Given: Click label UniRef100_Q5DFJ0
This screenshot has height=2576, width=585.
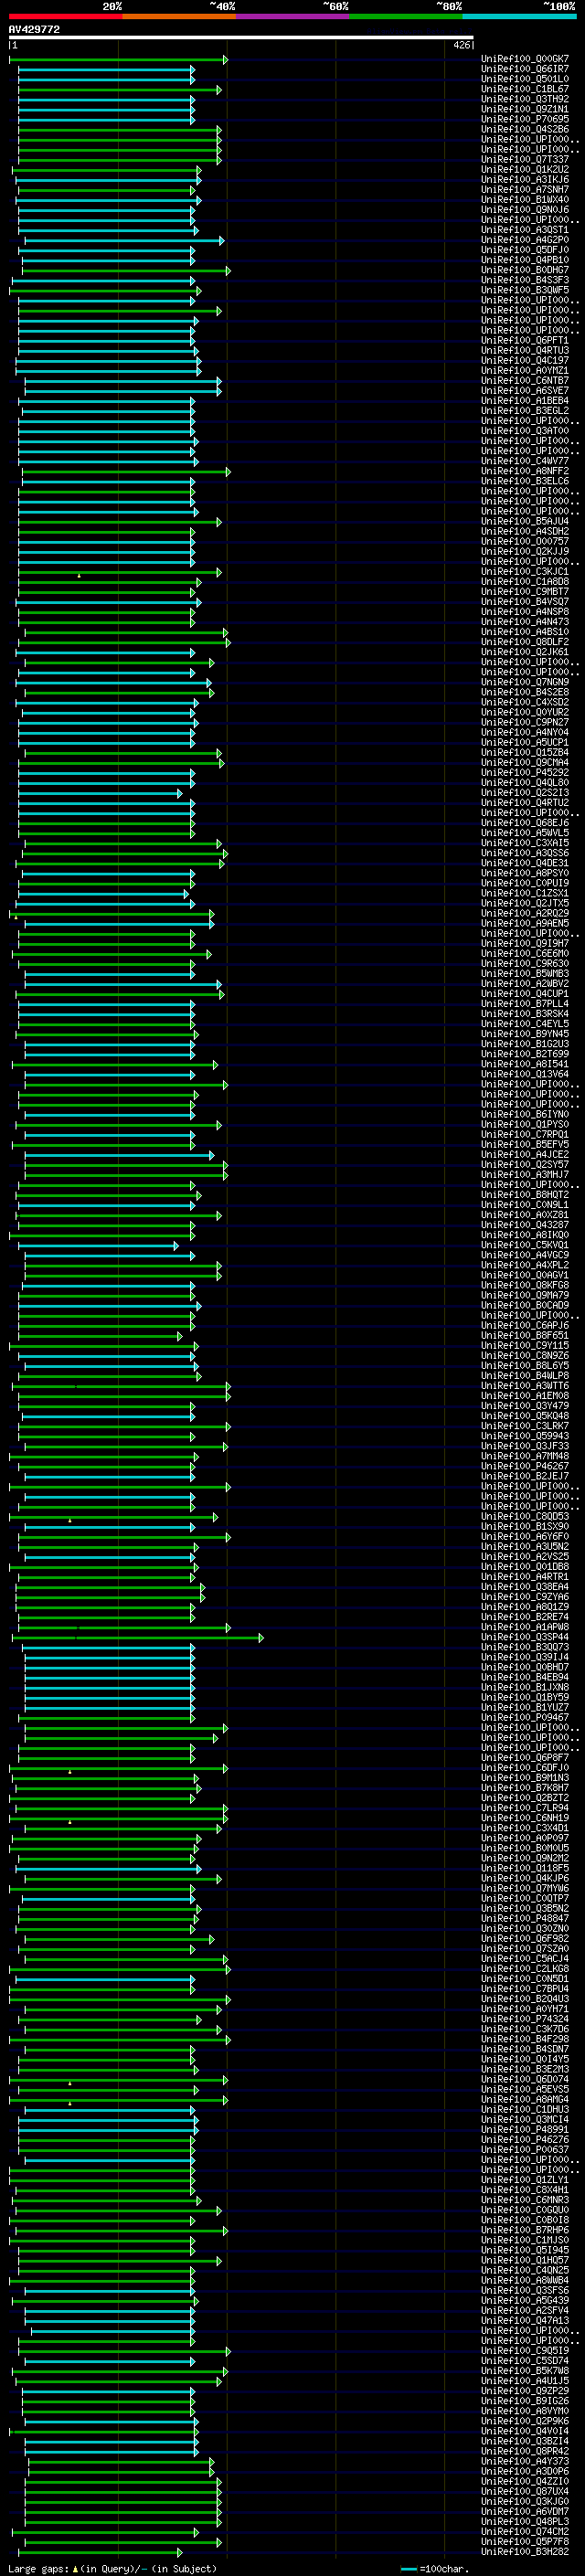Looking at the screenshot, I should (525, 250).
